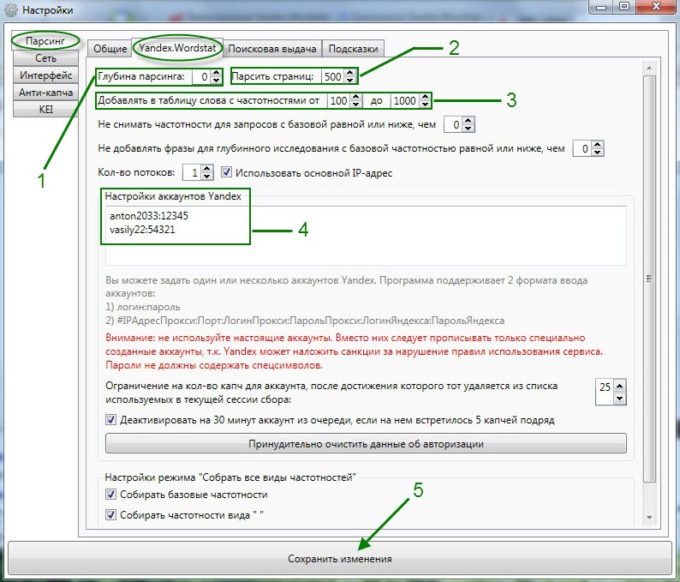Image resolution: width=680 pixels, height=582 pixels.
Task: Click the scrollbar down arrow
Action: (x=649, y=517)
